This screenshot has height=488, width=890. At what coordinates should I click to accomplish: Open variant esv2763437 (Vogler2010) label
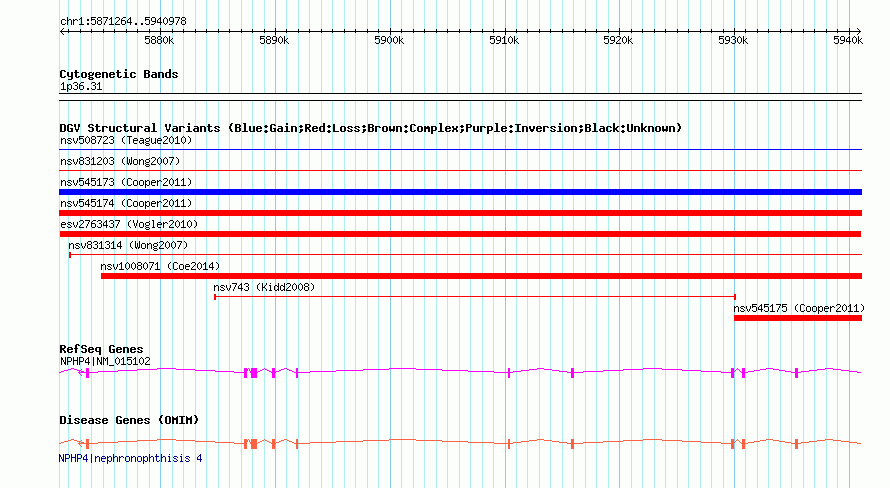tap(129, 224)
